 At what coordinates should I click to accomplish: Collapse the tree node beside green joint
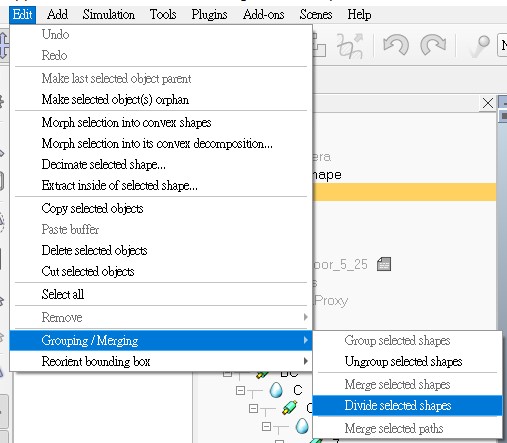253,408
